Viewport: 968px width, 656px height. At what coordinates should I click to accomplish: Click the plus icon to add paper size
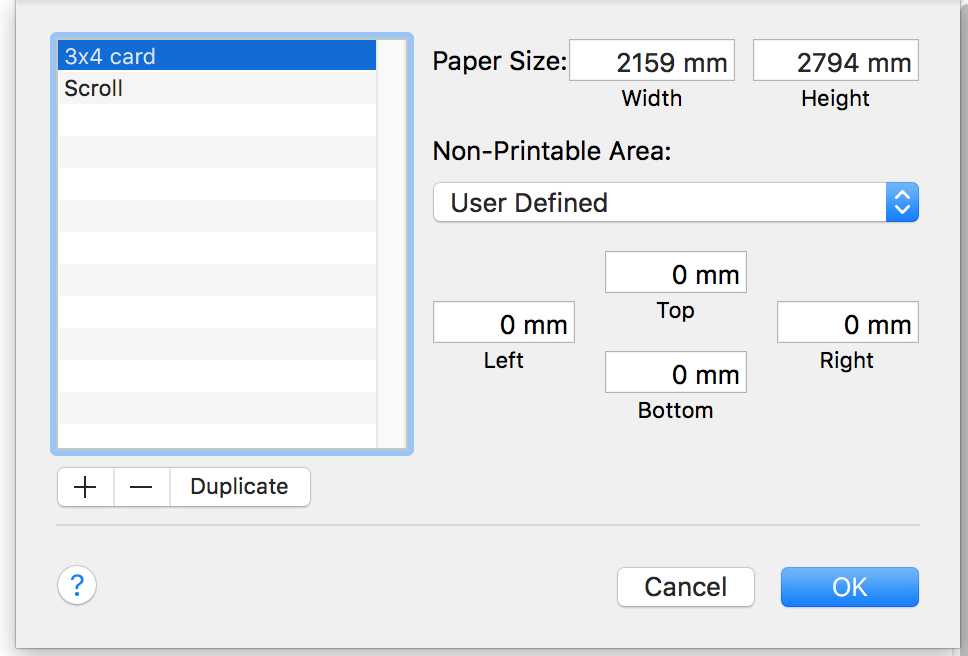pyautogui.click(x=86, y=487)
